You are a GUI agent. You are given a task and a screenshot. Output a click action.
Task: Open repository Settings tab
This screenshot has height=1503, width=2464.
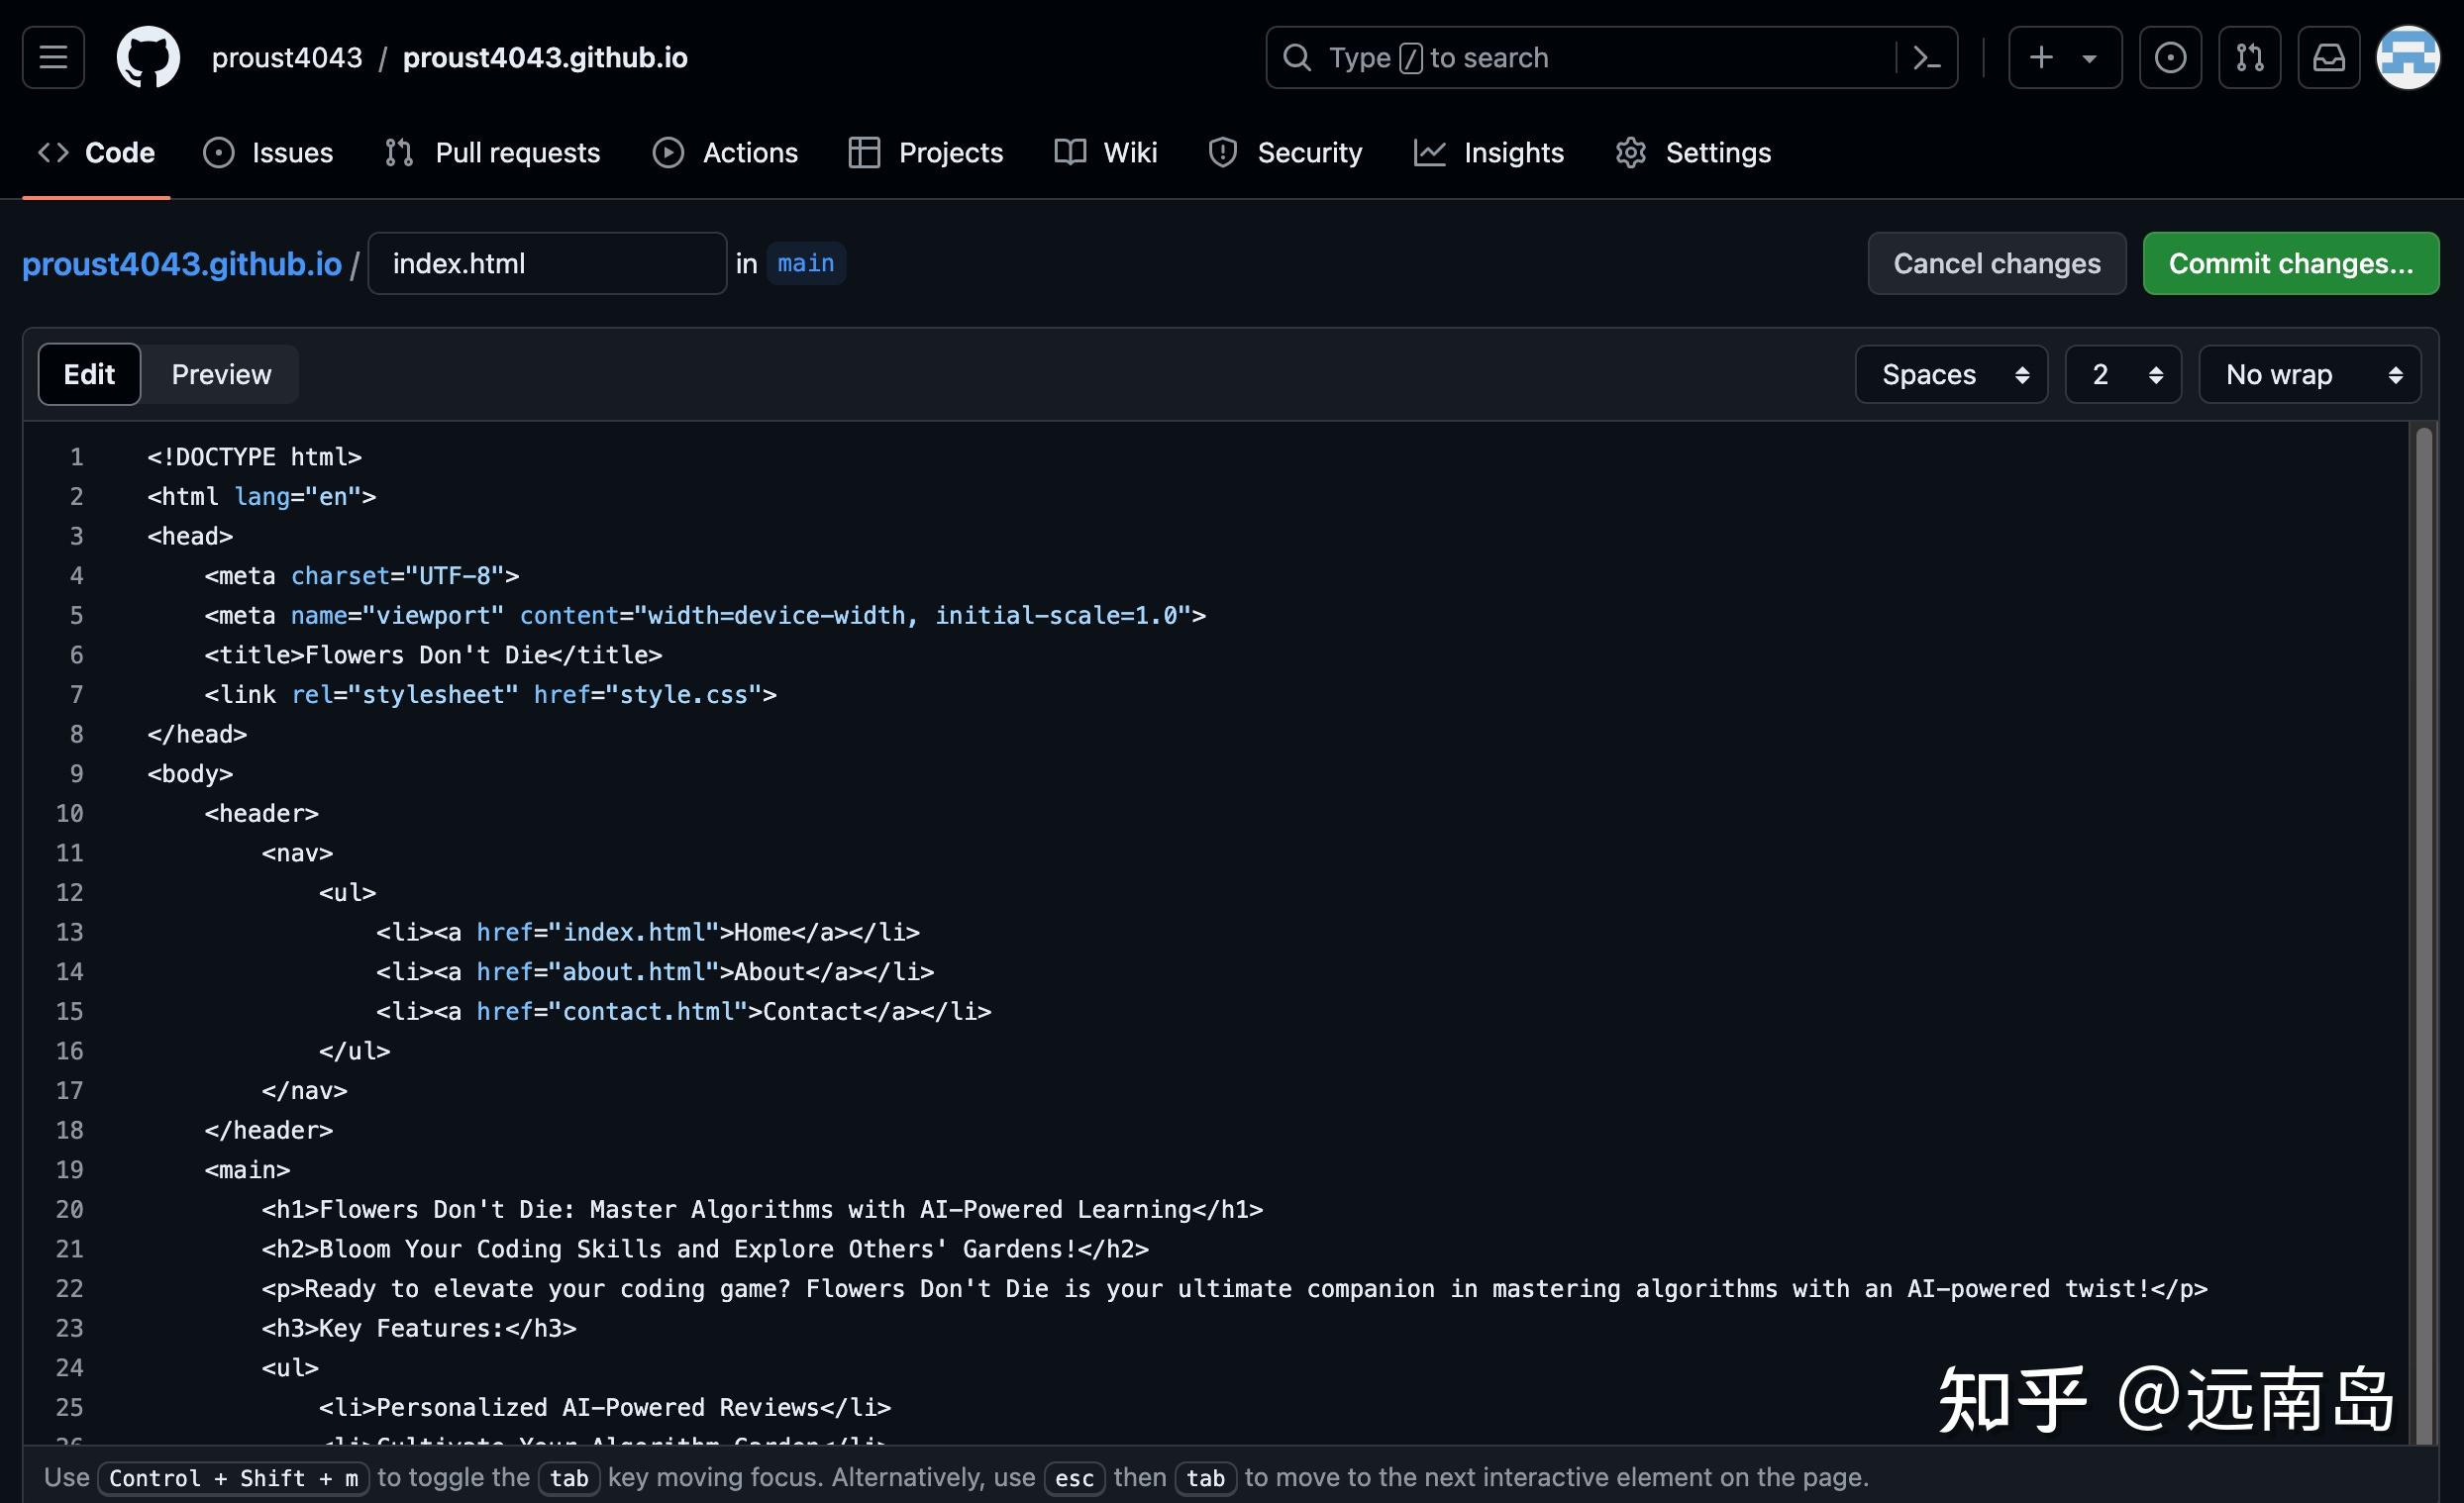click(1692, 152)
